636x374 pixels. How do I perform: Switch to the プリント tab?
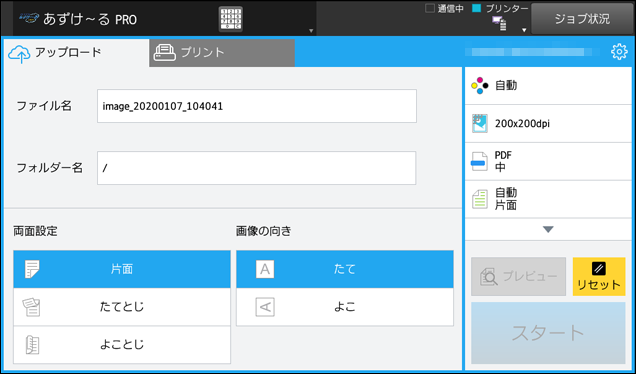(222, 52)
